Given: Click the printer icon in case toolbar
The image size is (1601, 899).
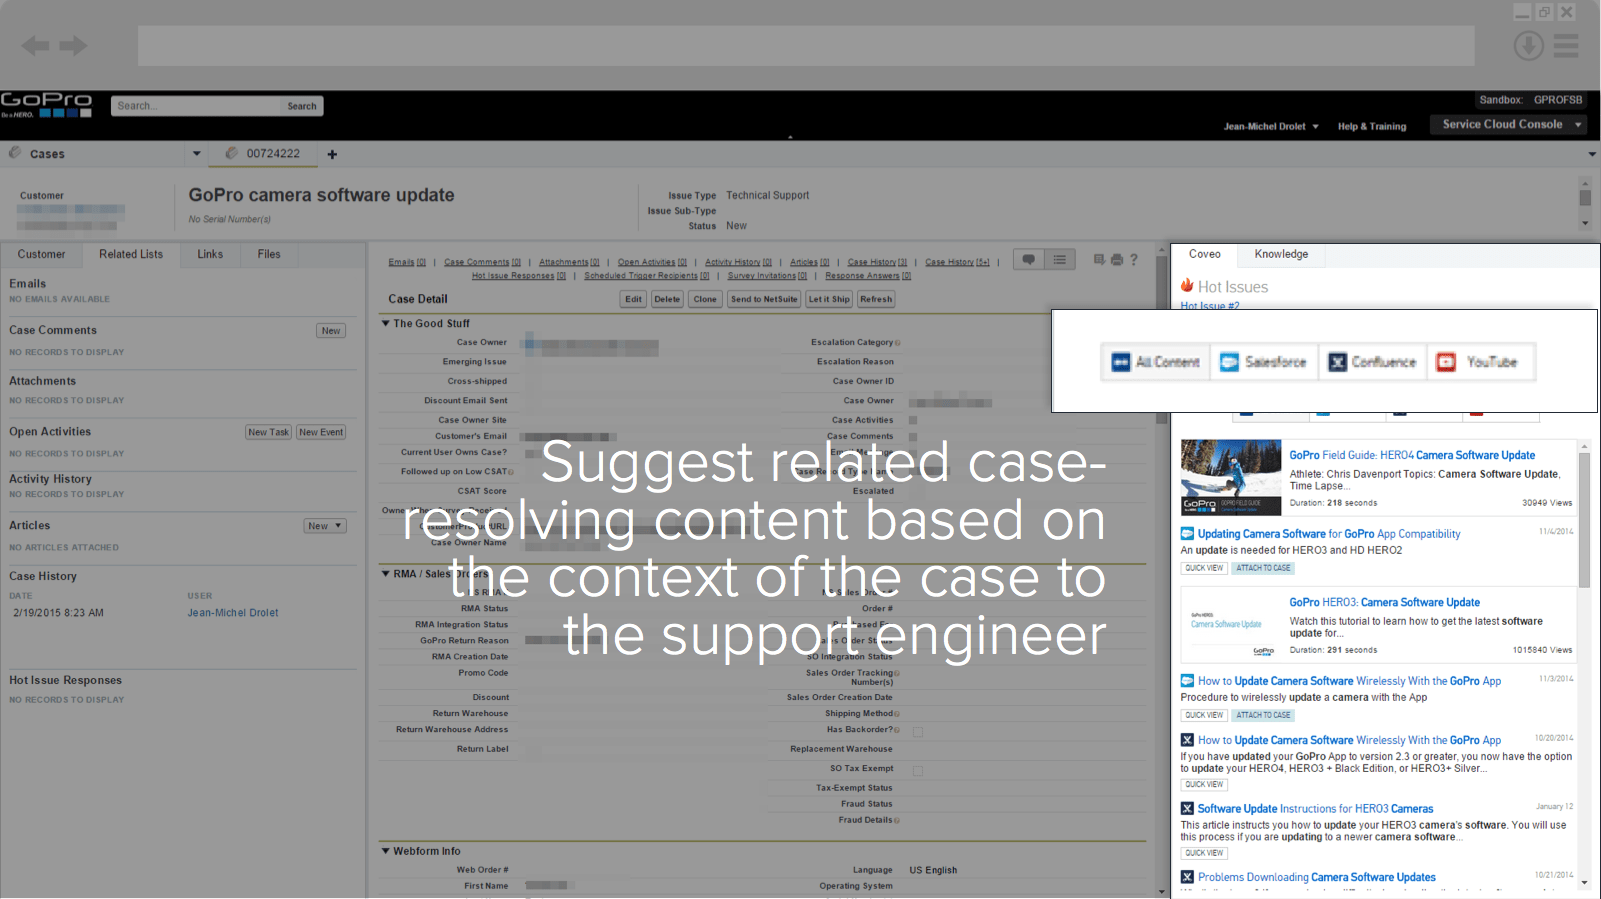Looking at the screenshot, I should [1116, 260].
